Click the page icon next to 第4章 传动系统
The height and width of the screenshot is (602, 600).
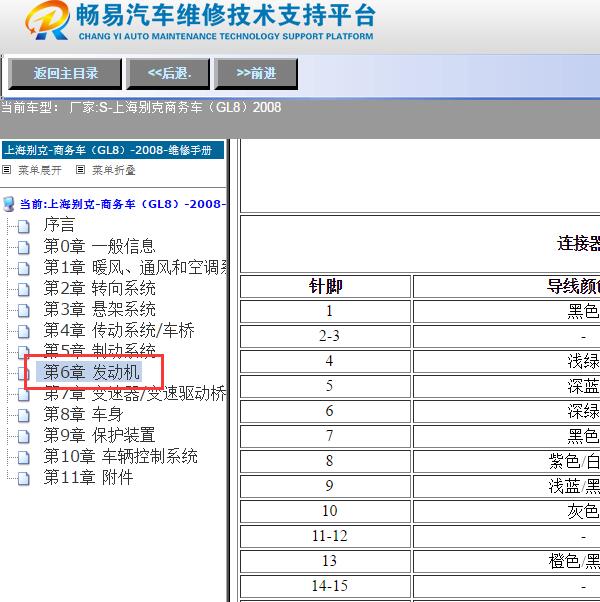pyautogui.click(x=24, y=332)
